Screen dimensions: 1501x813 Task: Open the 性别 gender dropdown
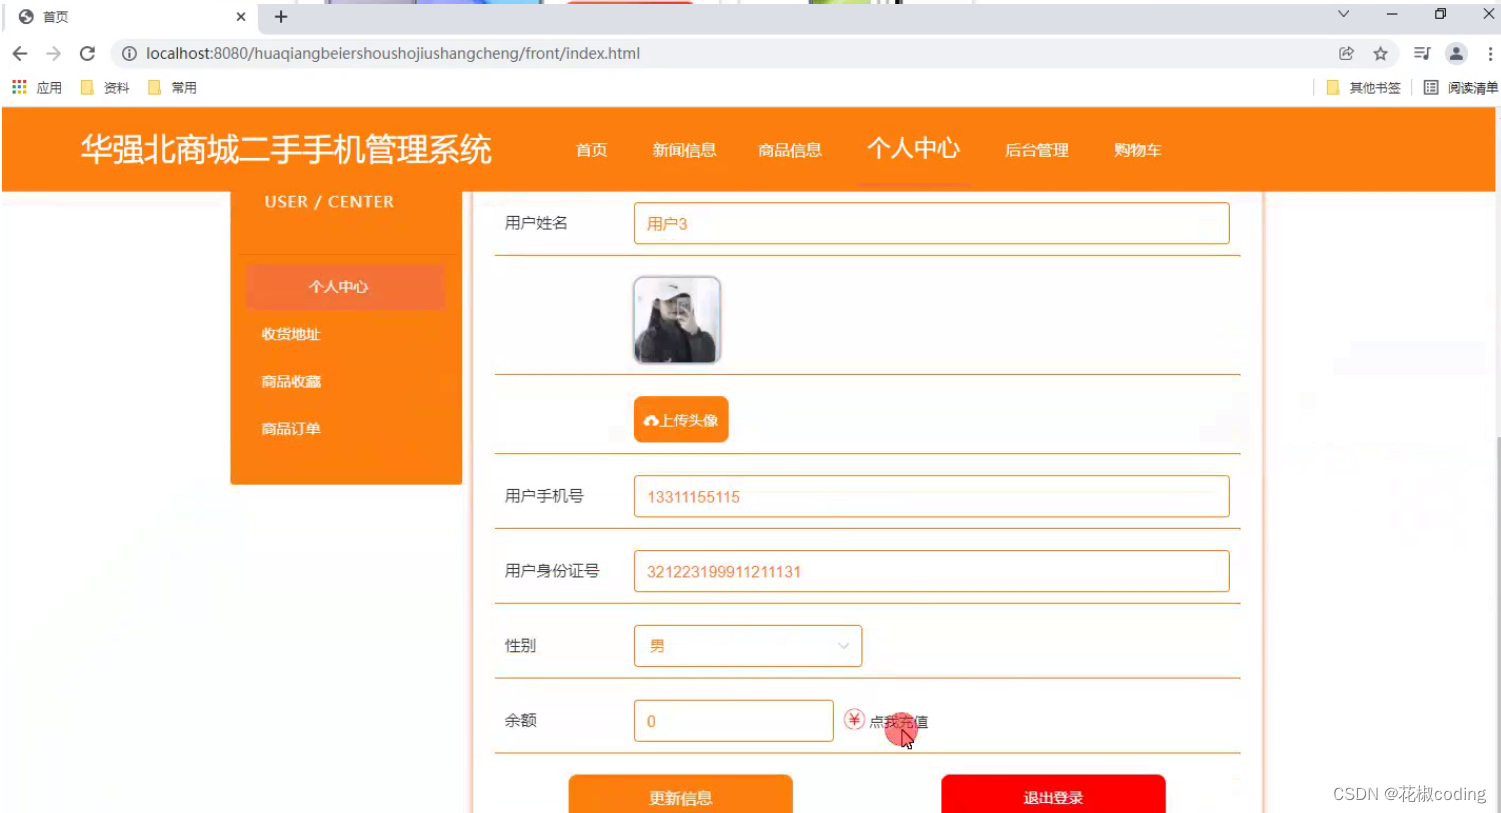coord(747,645)
